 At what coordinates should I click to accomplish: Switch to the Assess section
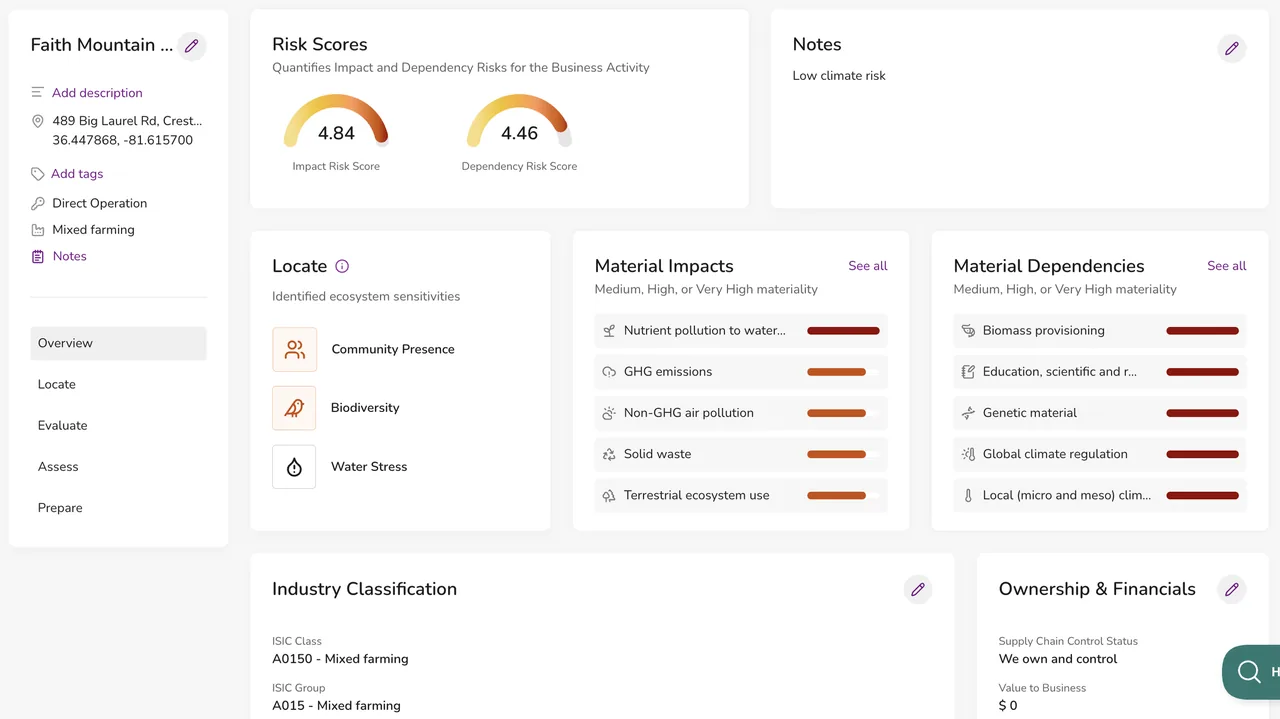(x=118, y=467)
